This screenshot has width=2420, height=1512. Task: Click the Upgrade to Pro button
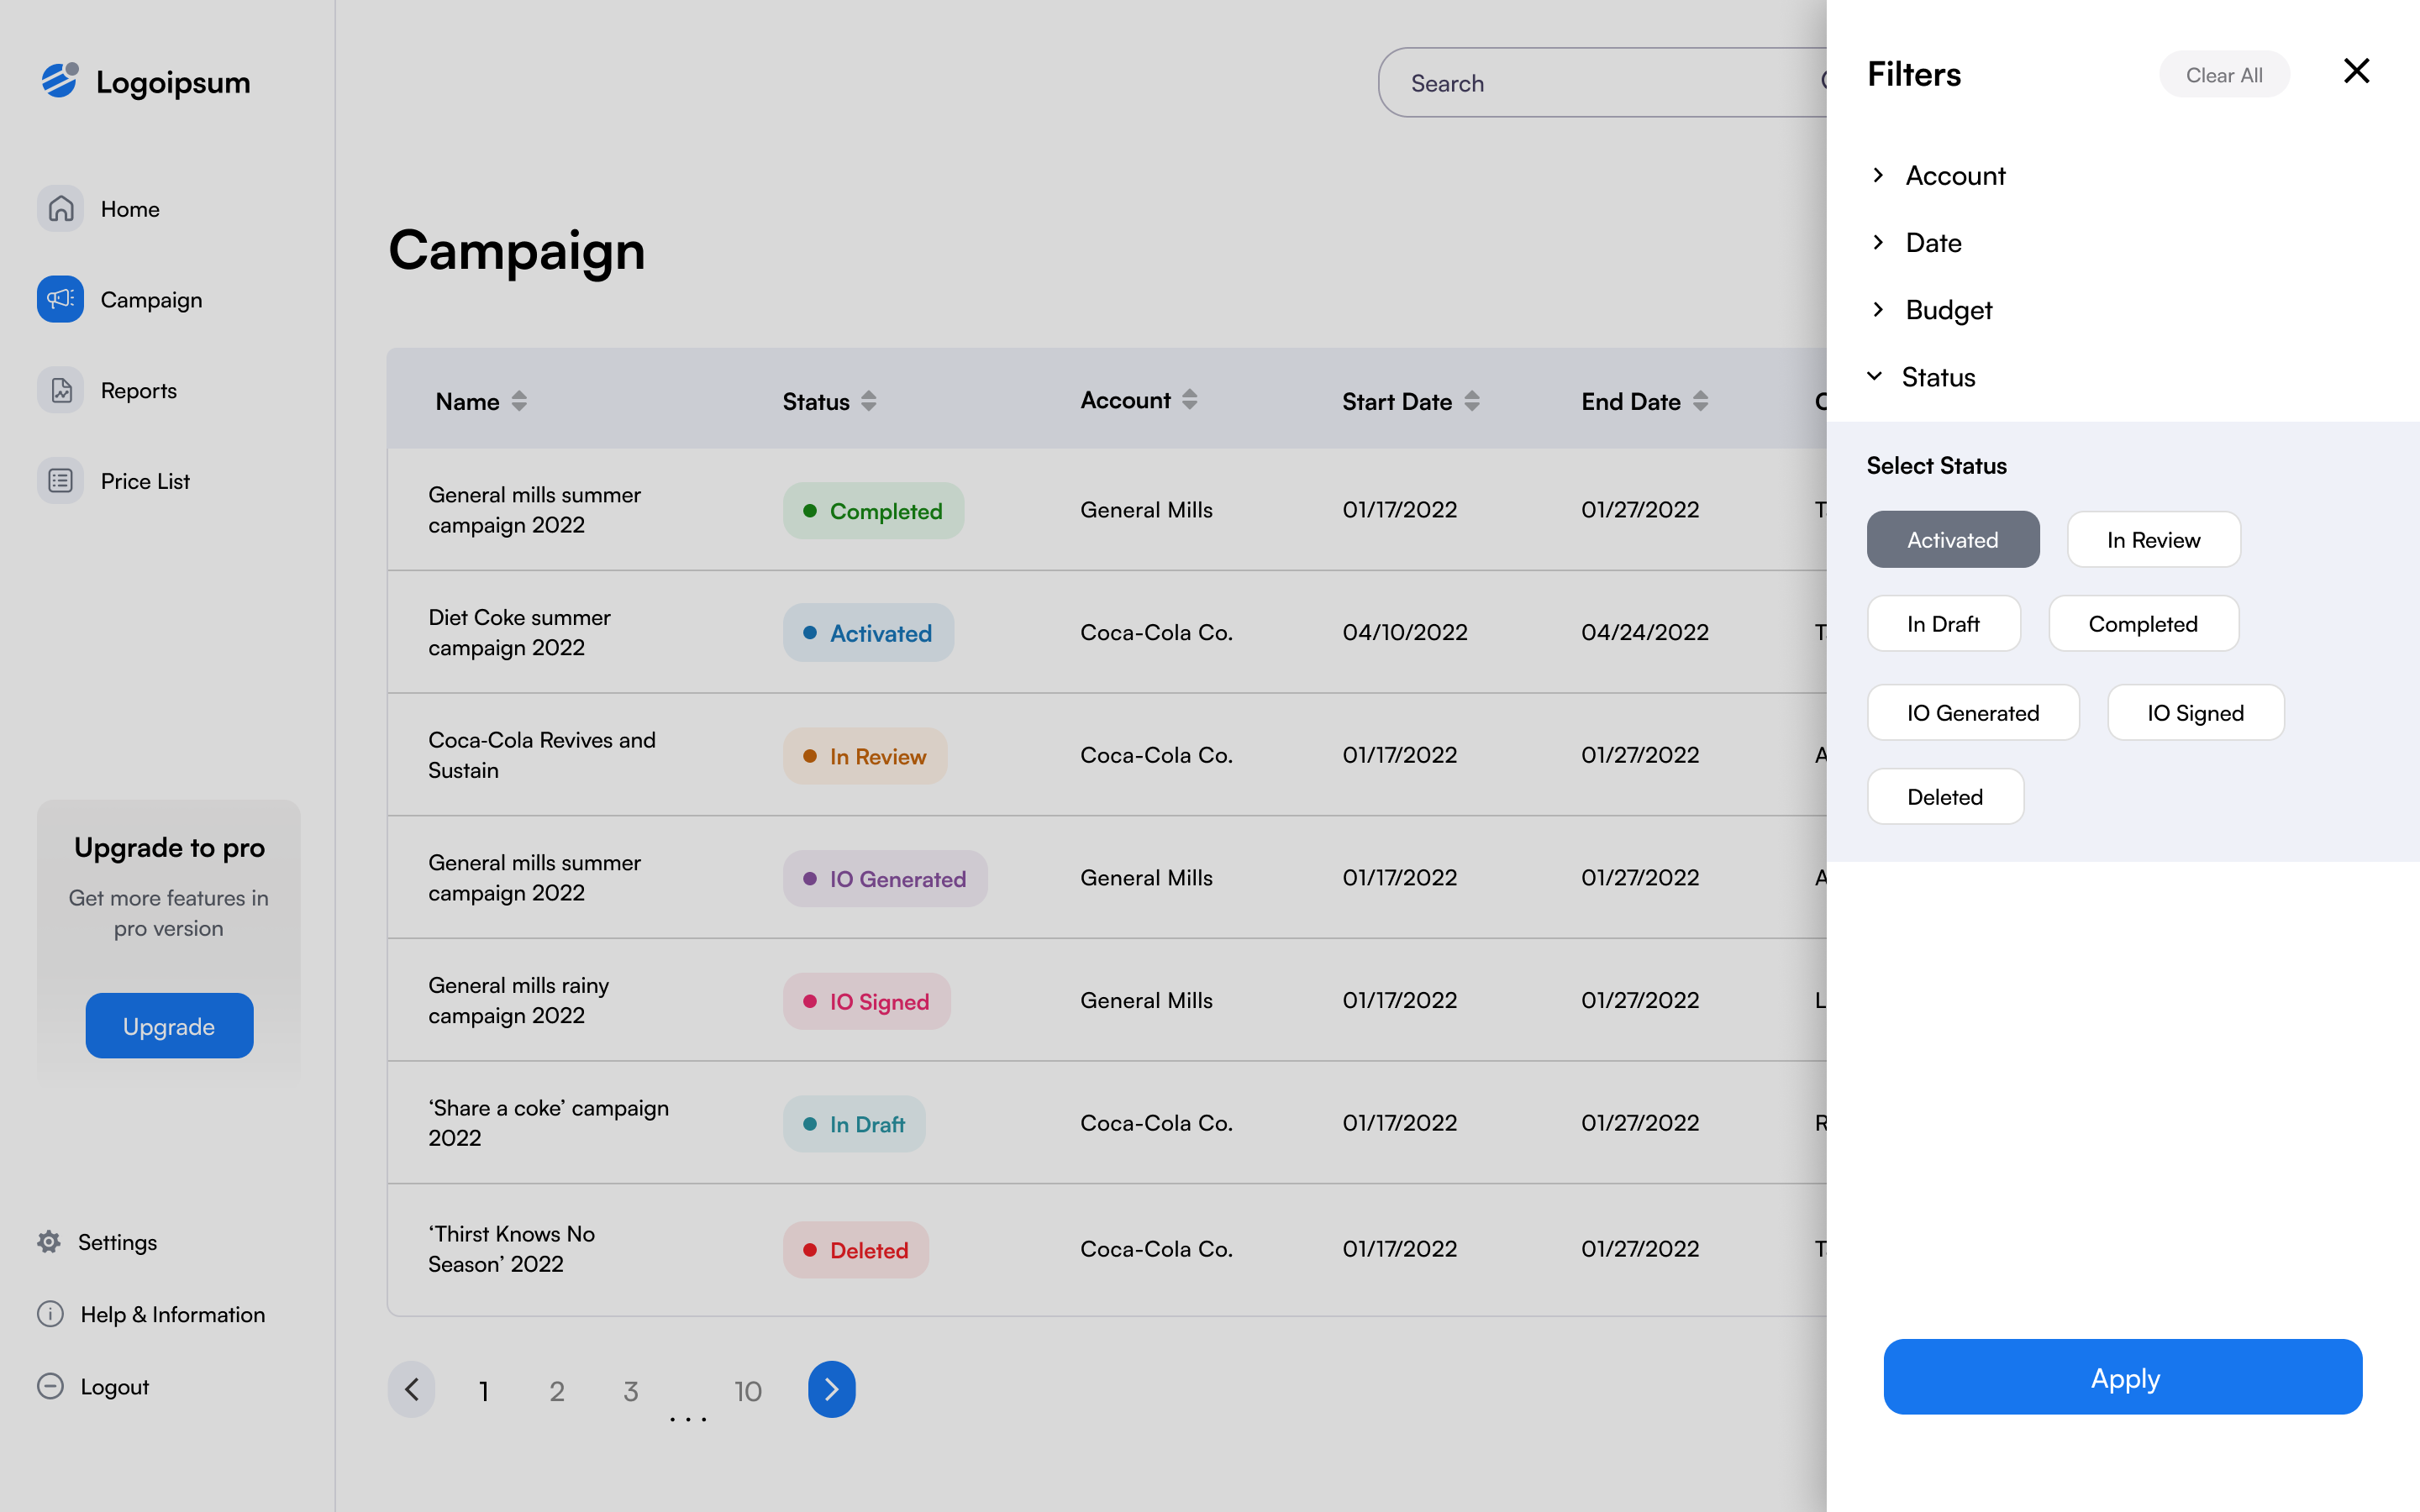point(169,1026)
